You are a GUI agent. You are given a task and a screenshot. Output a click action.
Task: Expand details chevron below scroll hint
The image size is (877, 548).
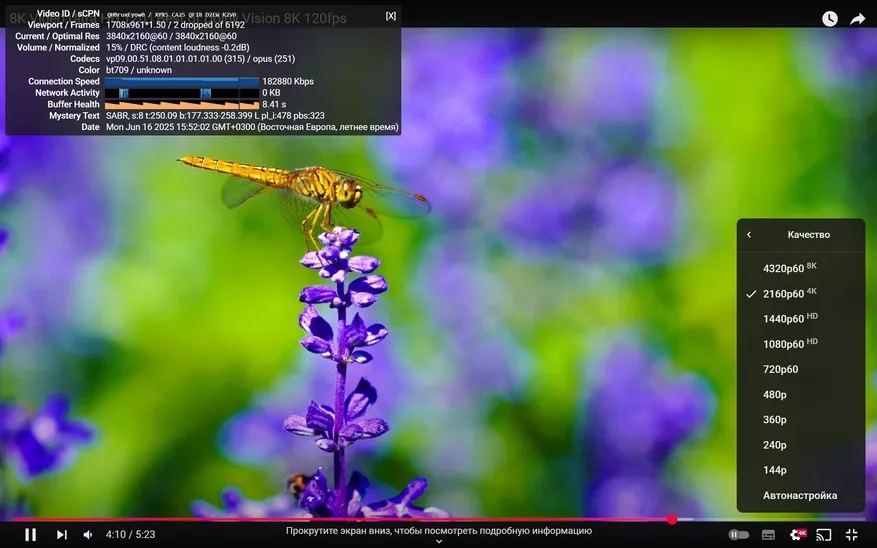pos(438,542)
